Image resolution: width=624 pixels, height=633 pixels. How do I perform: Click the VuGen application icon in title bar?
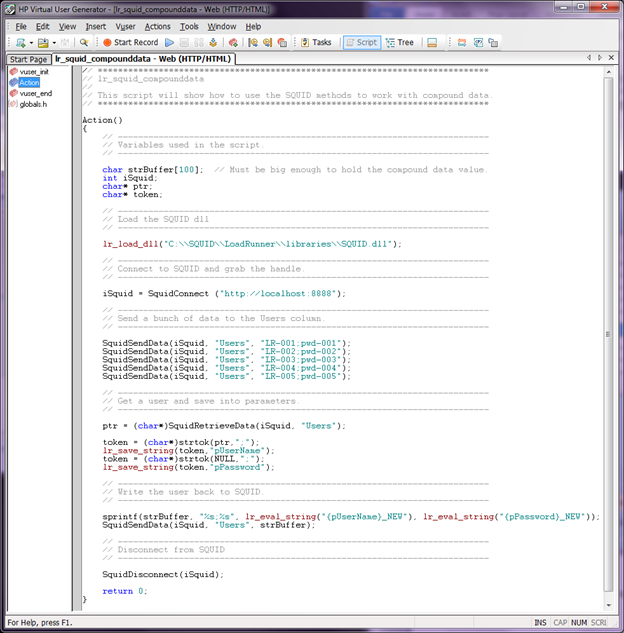click(x=10, y=9)
